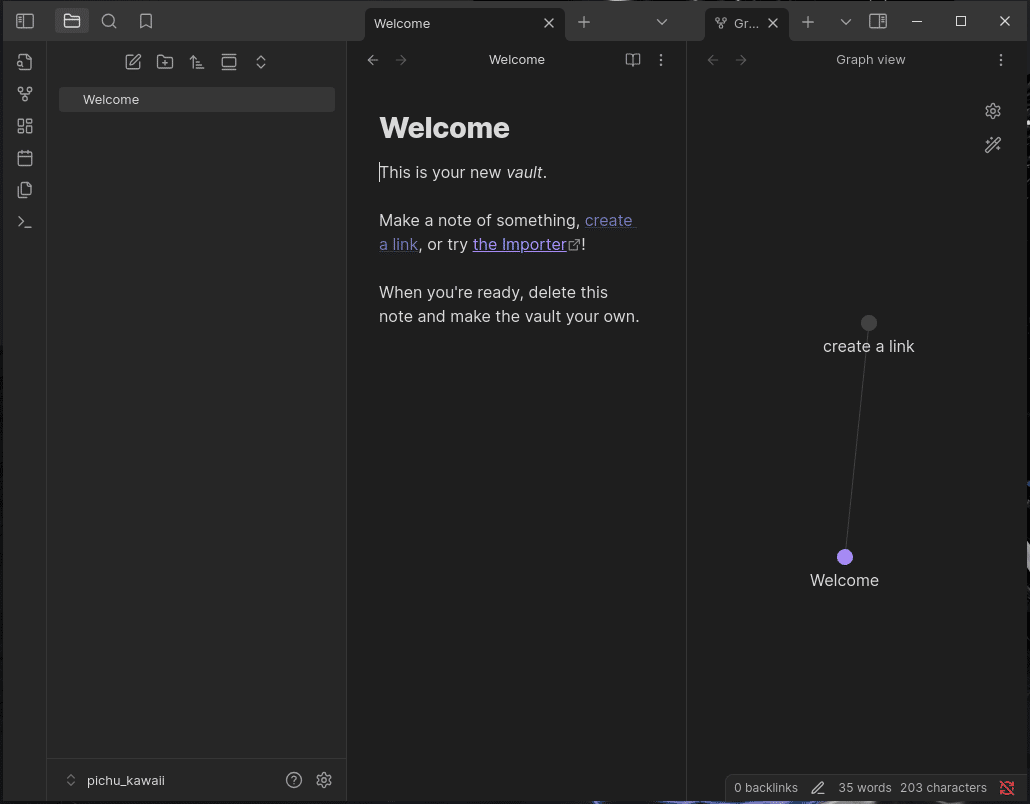Screen dimensions: 1030x804
Task: Create a new note using the pencil icon
Action: pos(133,61)
